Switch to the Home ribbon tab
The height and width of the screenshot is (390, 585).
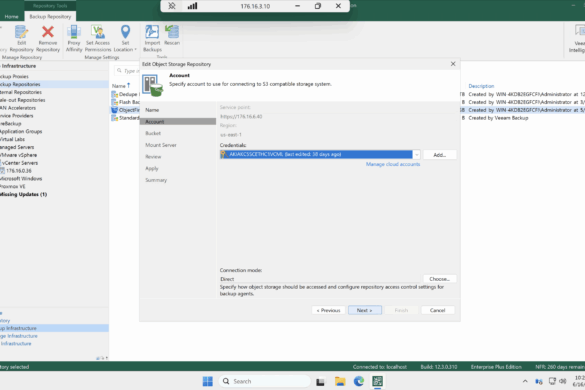(x=12, y=17)
